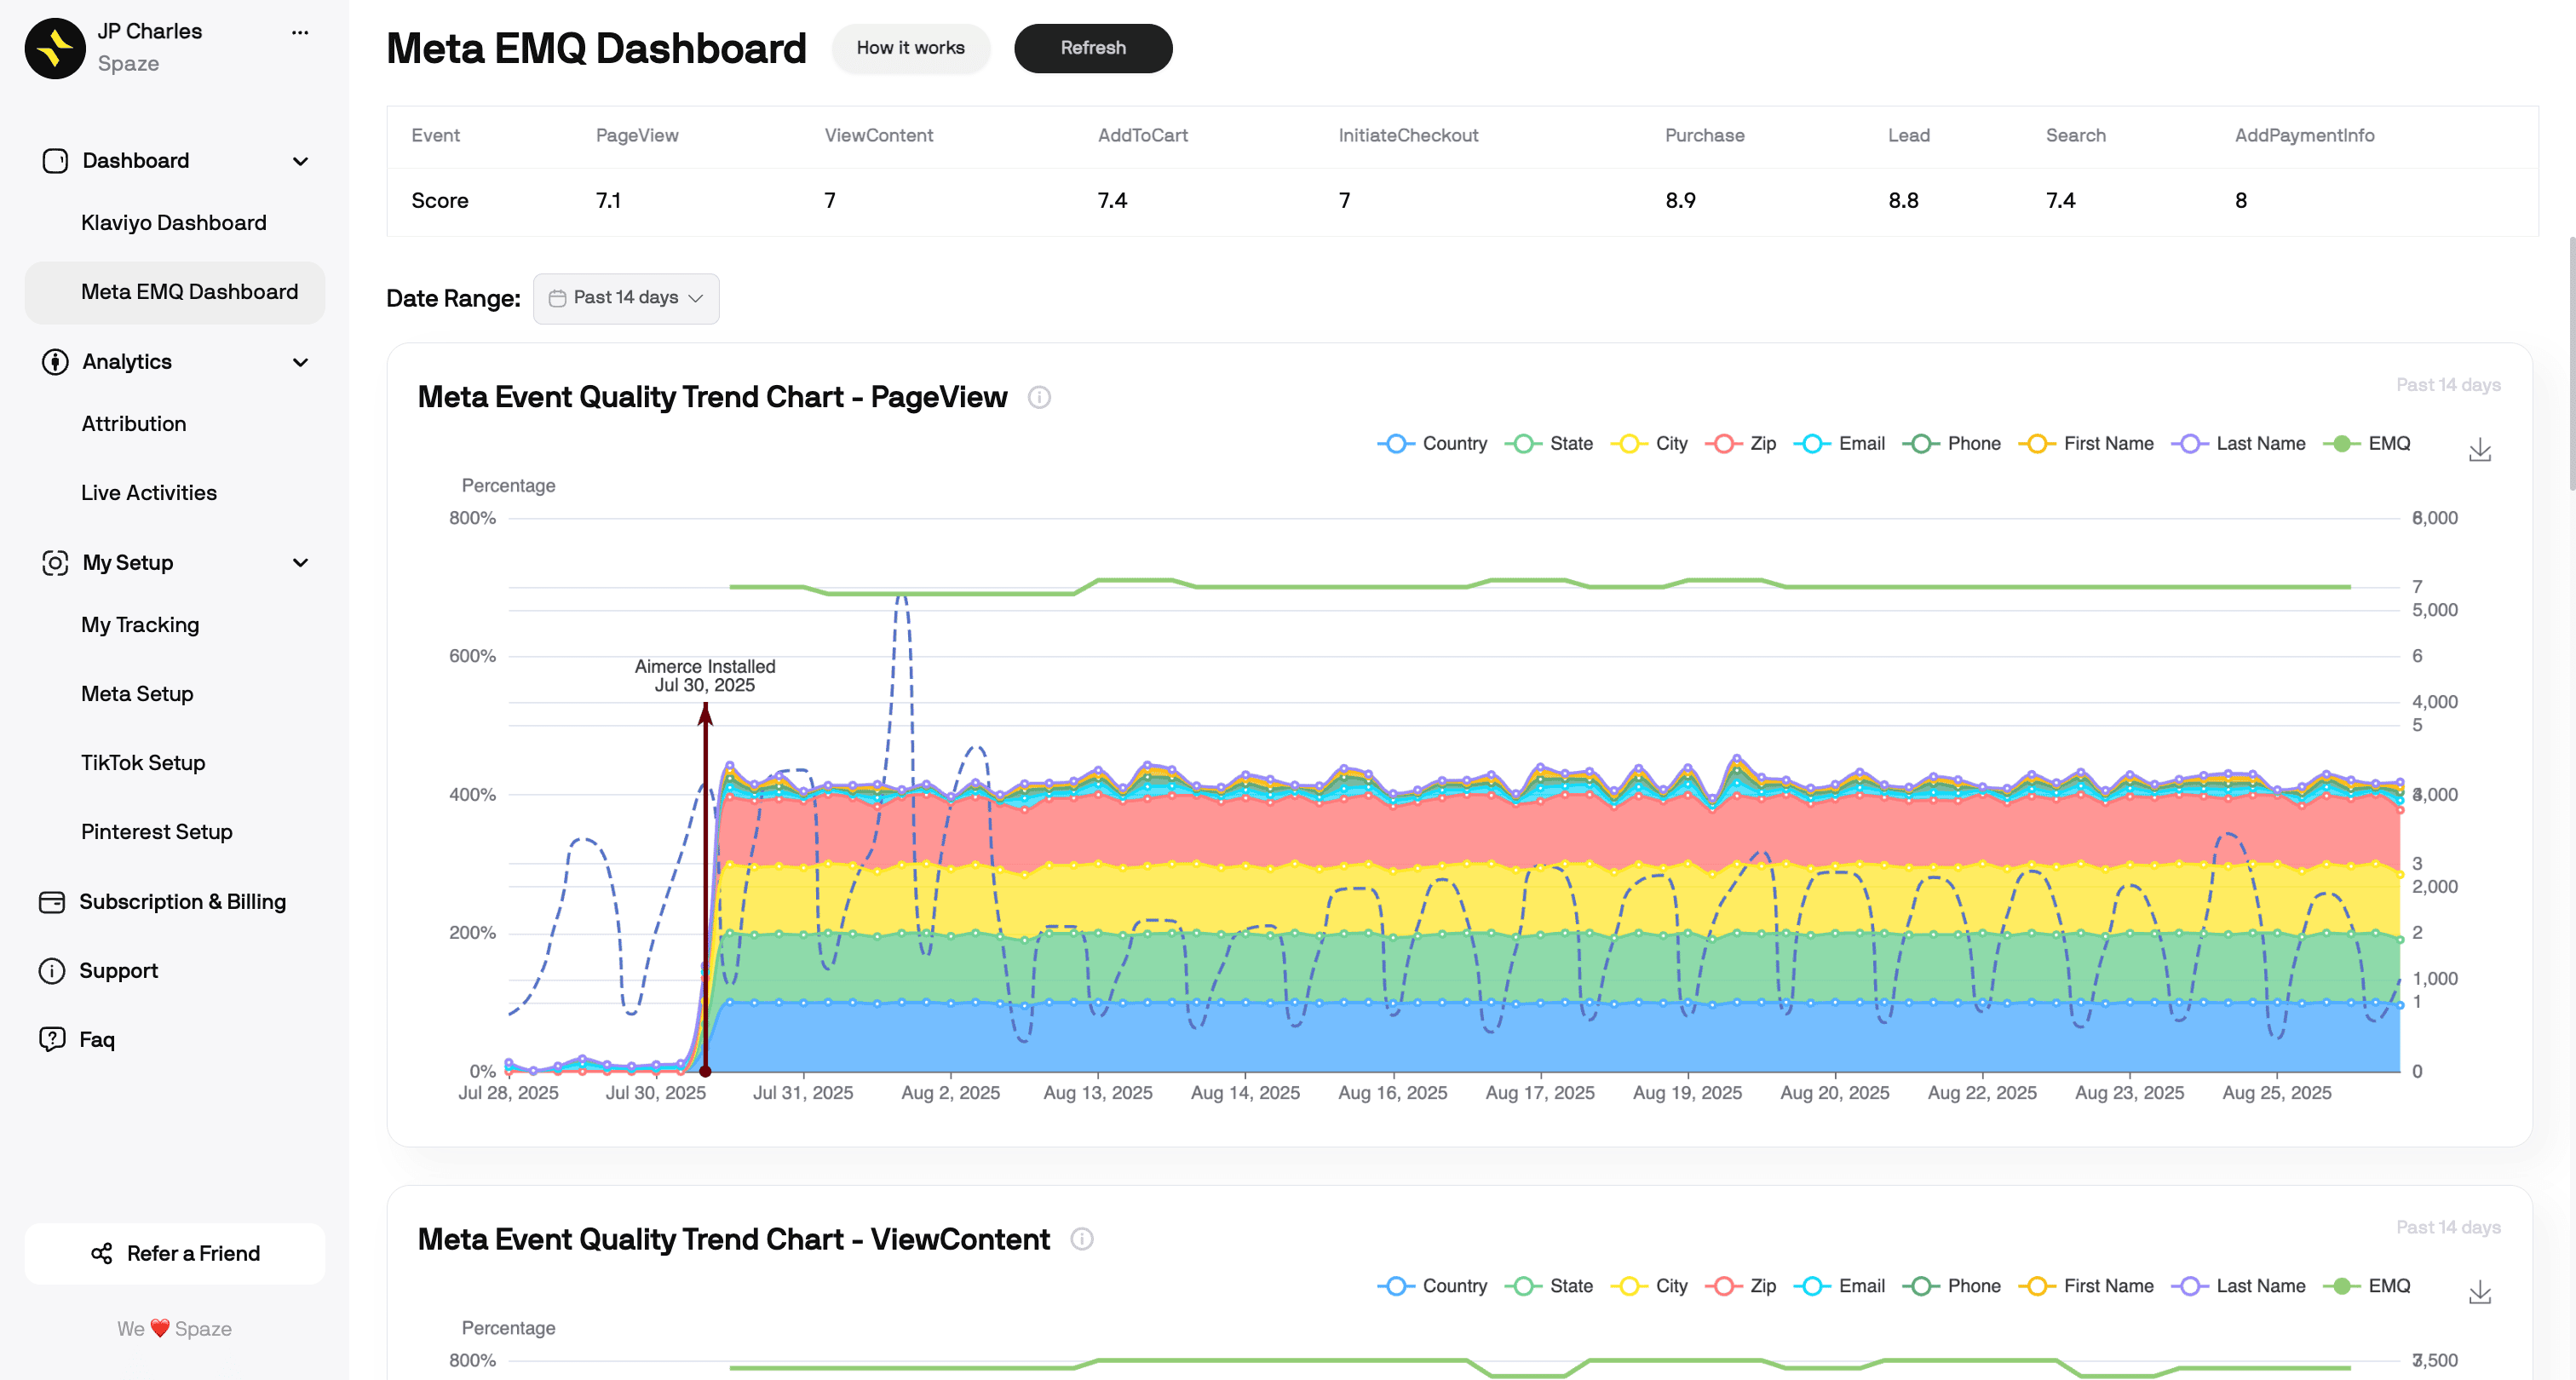Click the Spaze lightning logo avatar
The height and width of the screenshot is (1380, 2576).
[55, 47]
